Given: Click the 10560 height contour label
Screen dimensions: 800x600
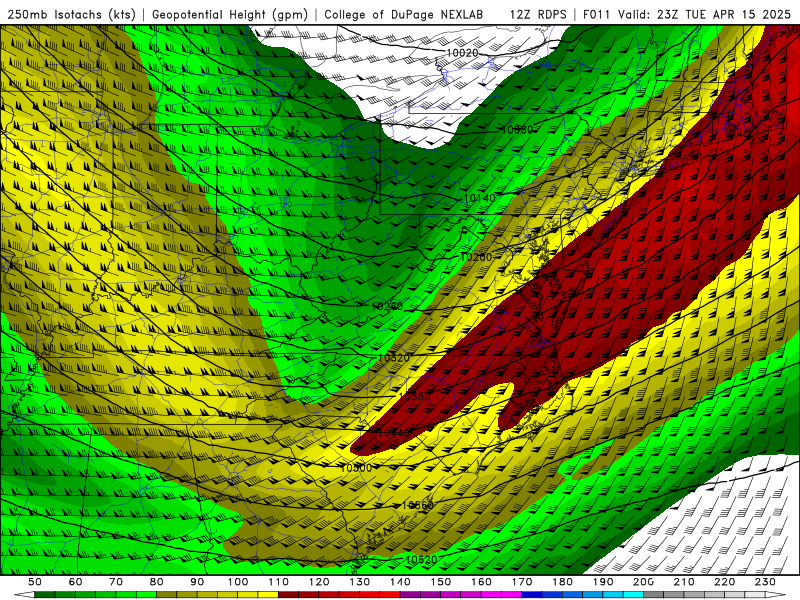Looking at the screenshot, I should [417, 505].
